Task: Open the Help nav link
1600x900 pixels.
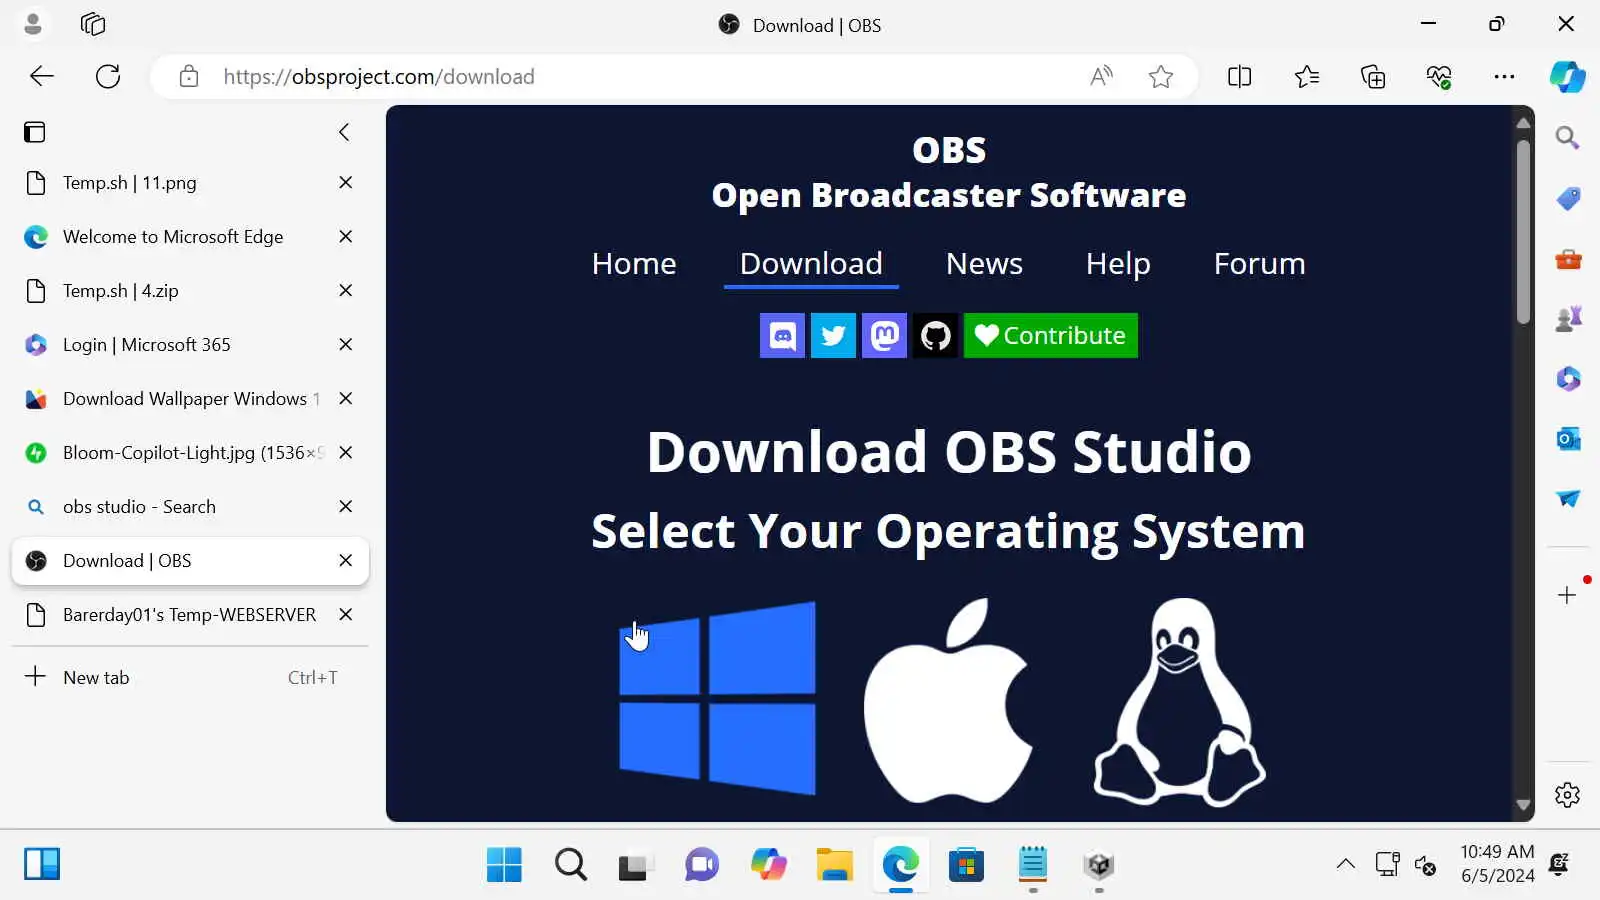Action: point(1118,263)
